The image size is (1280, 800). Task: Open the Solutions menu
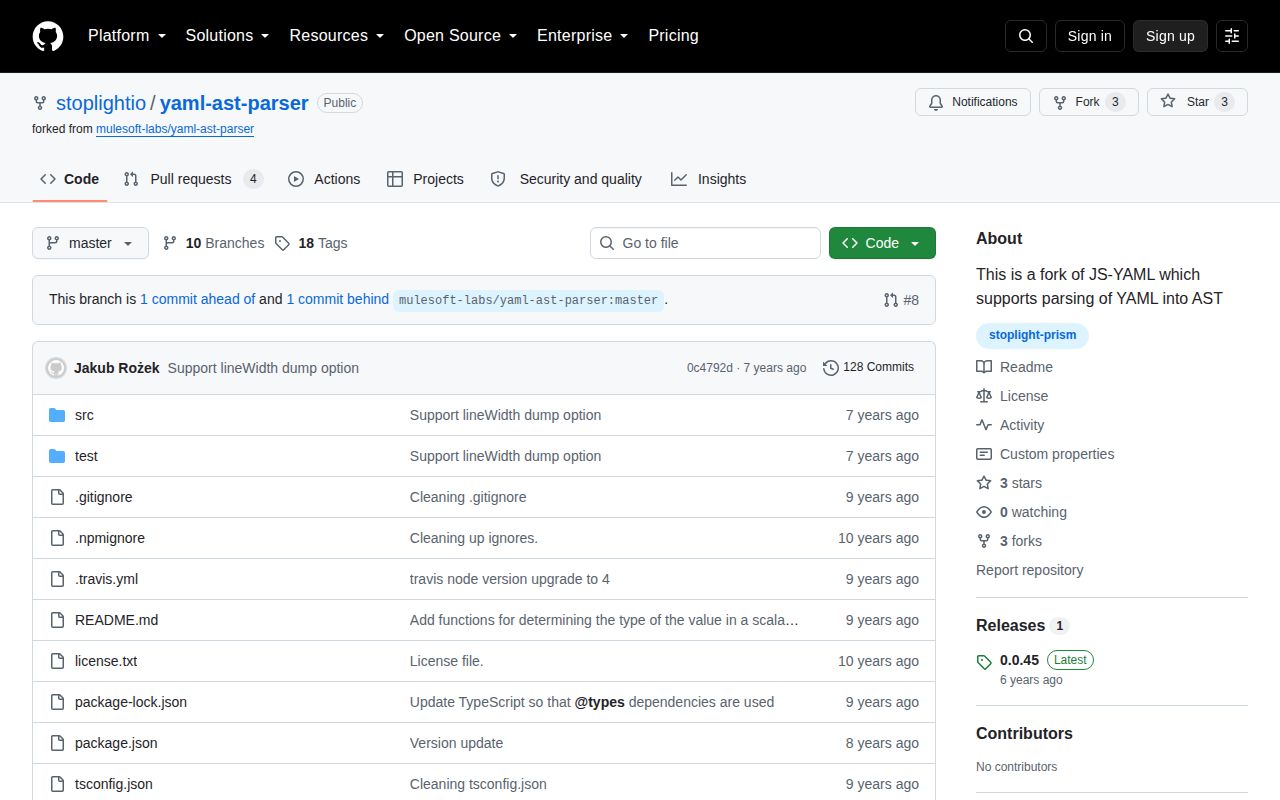point(227,36)
